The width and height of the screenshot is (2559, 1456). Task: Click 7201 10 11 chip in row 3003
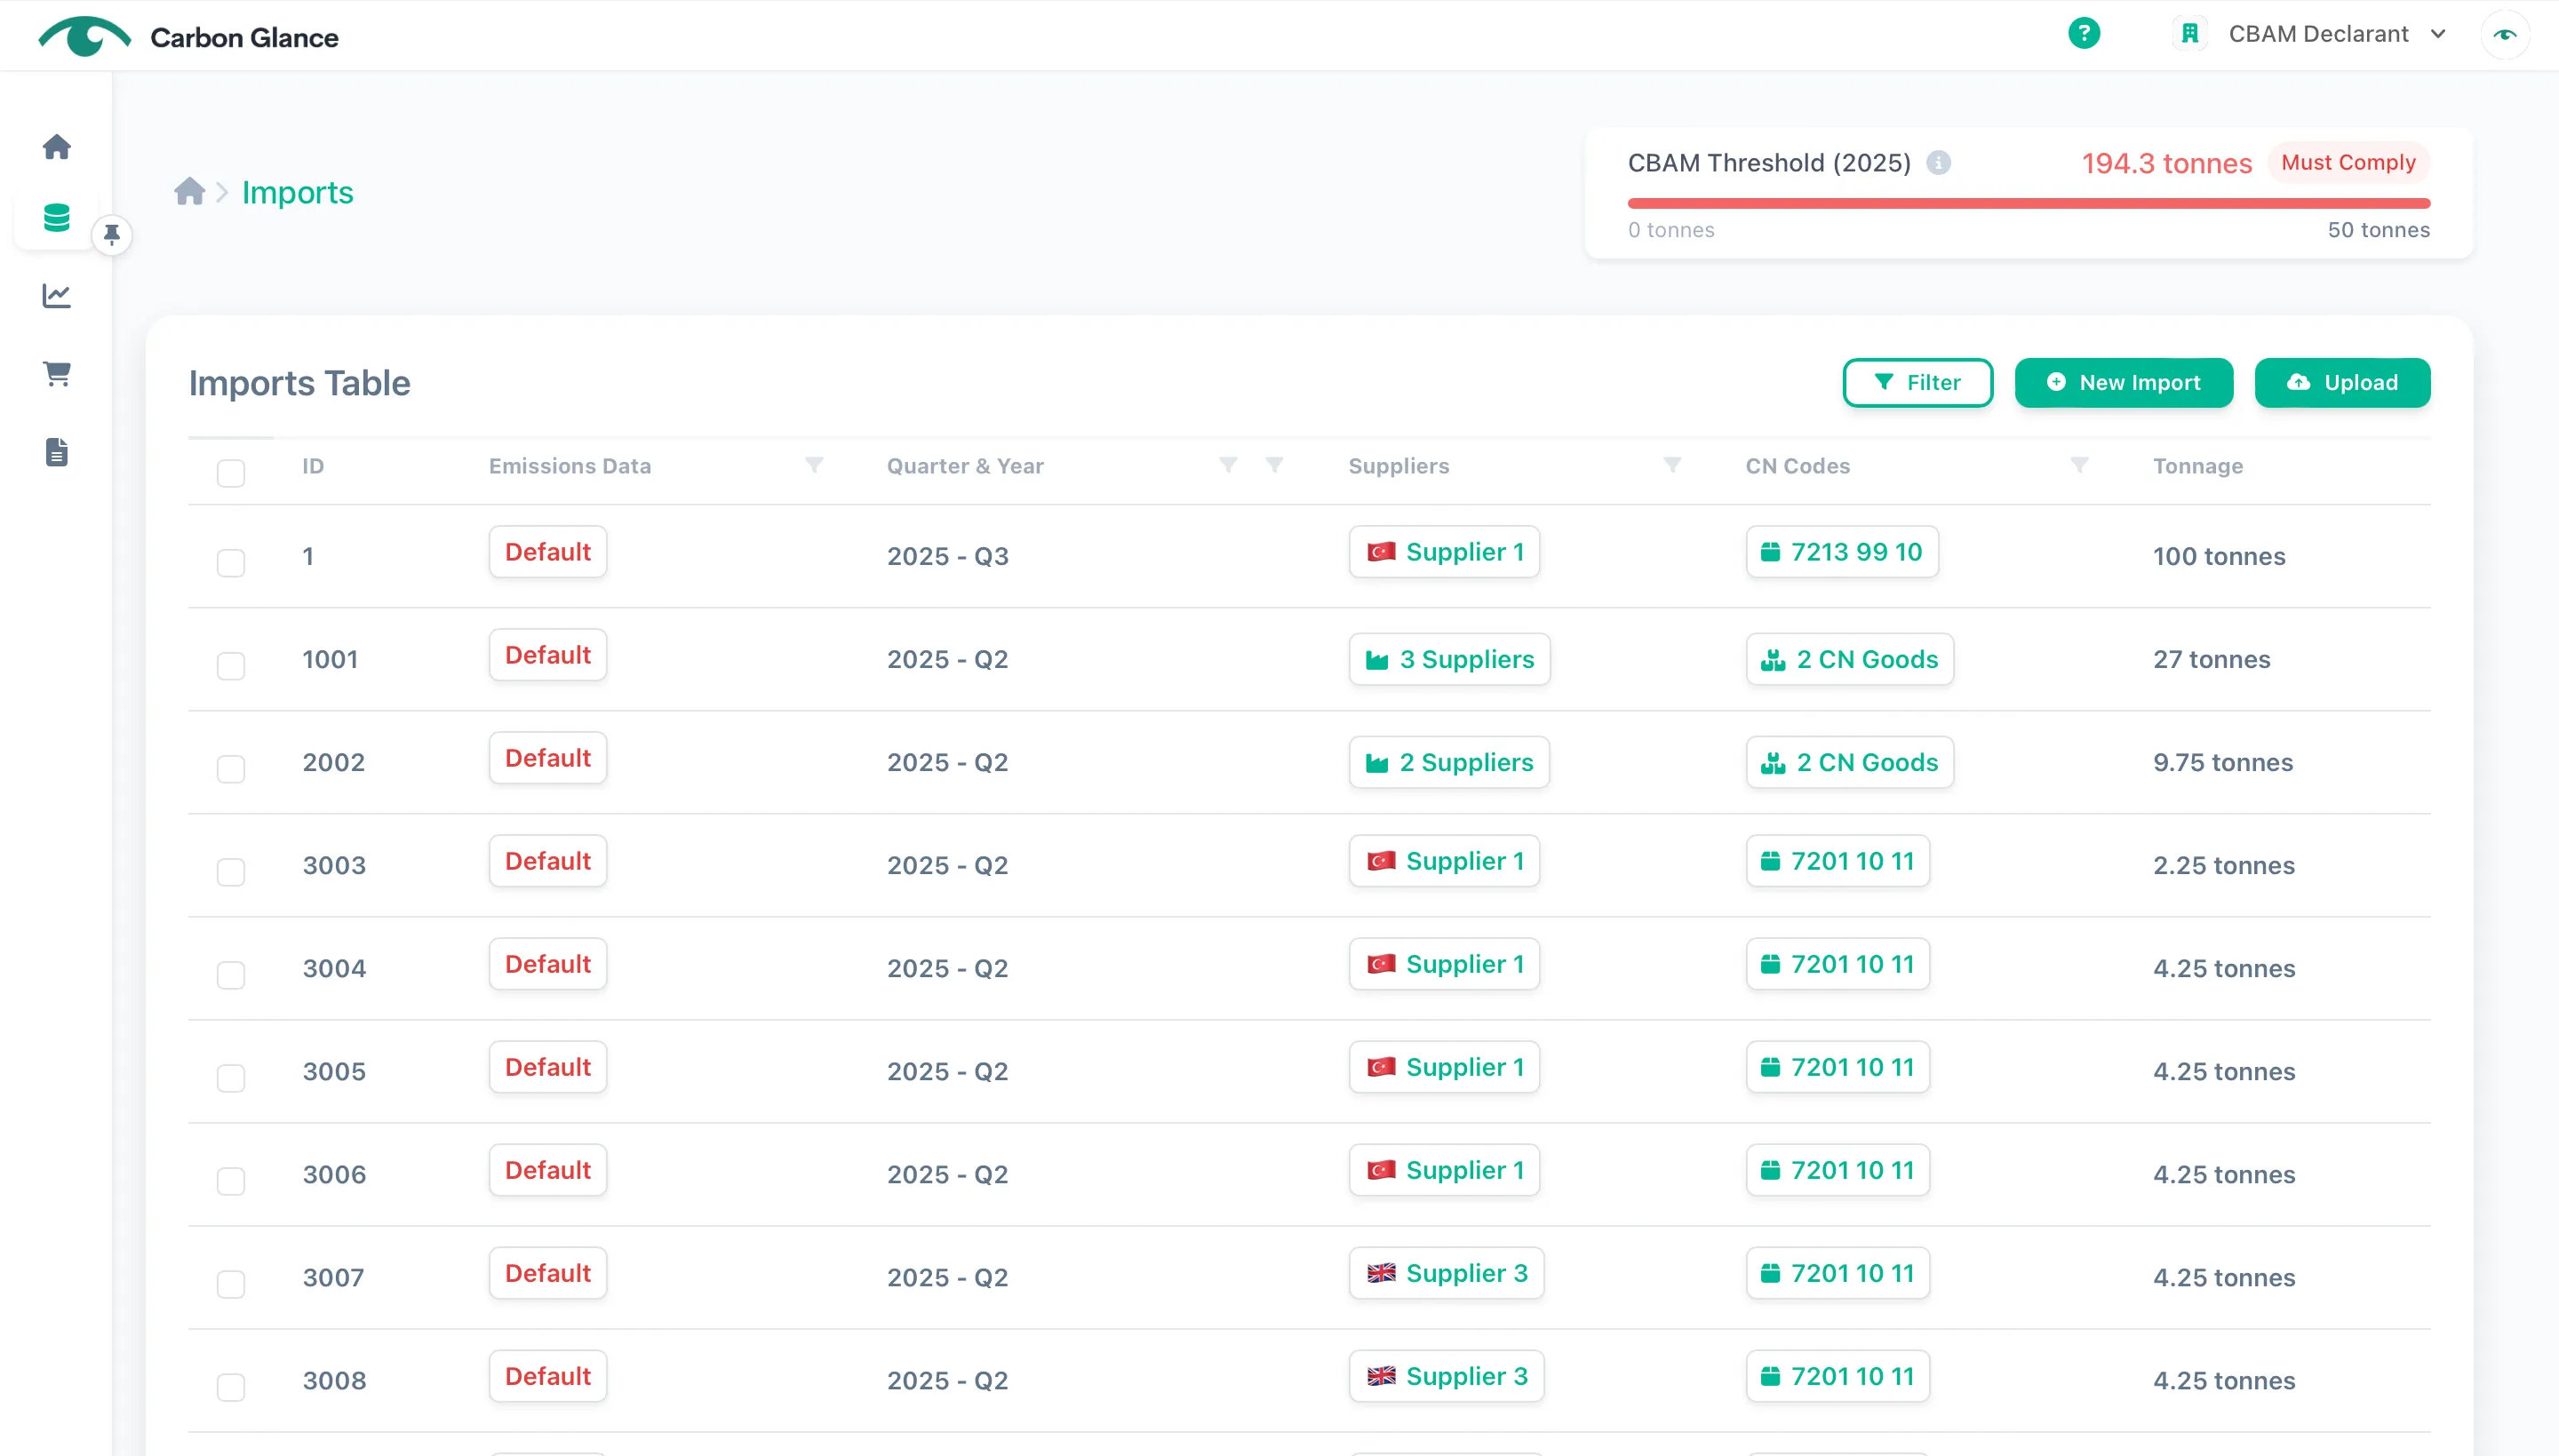[1838, 861]
